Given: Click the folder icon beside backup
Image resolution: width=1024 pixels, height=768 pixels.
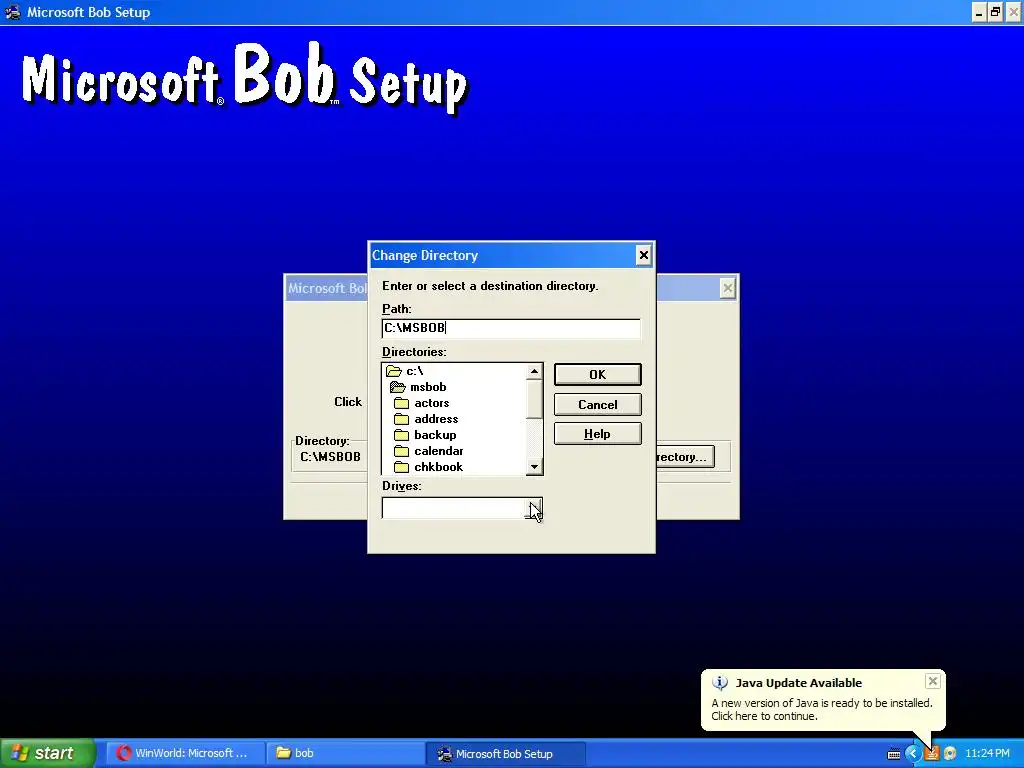Looking at the screenshot, I should tap(402, 435).
